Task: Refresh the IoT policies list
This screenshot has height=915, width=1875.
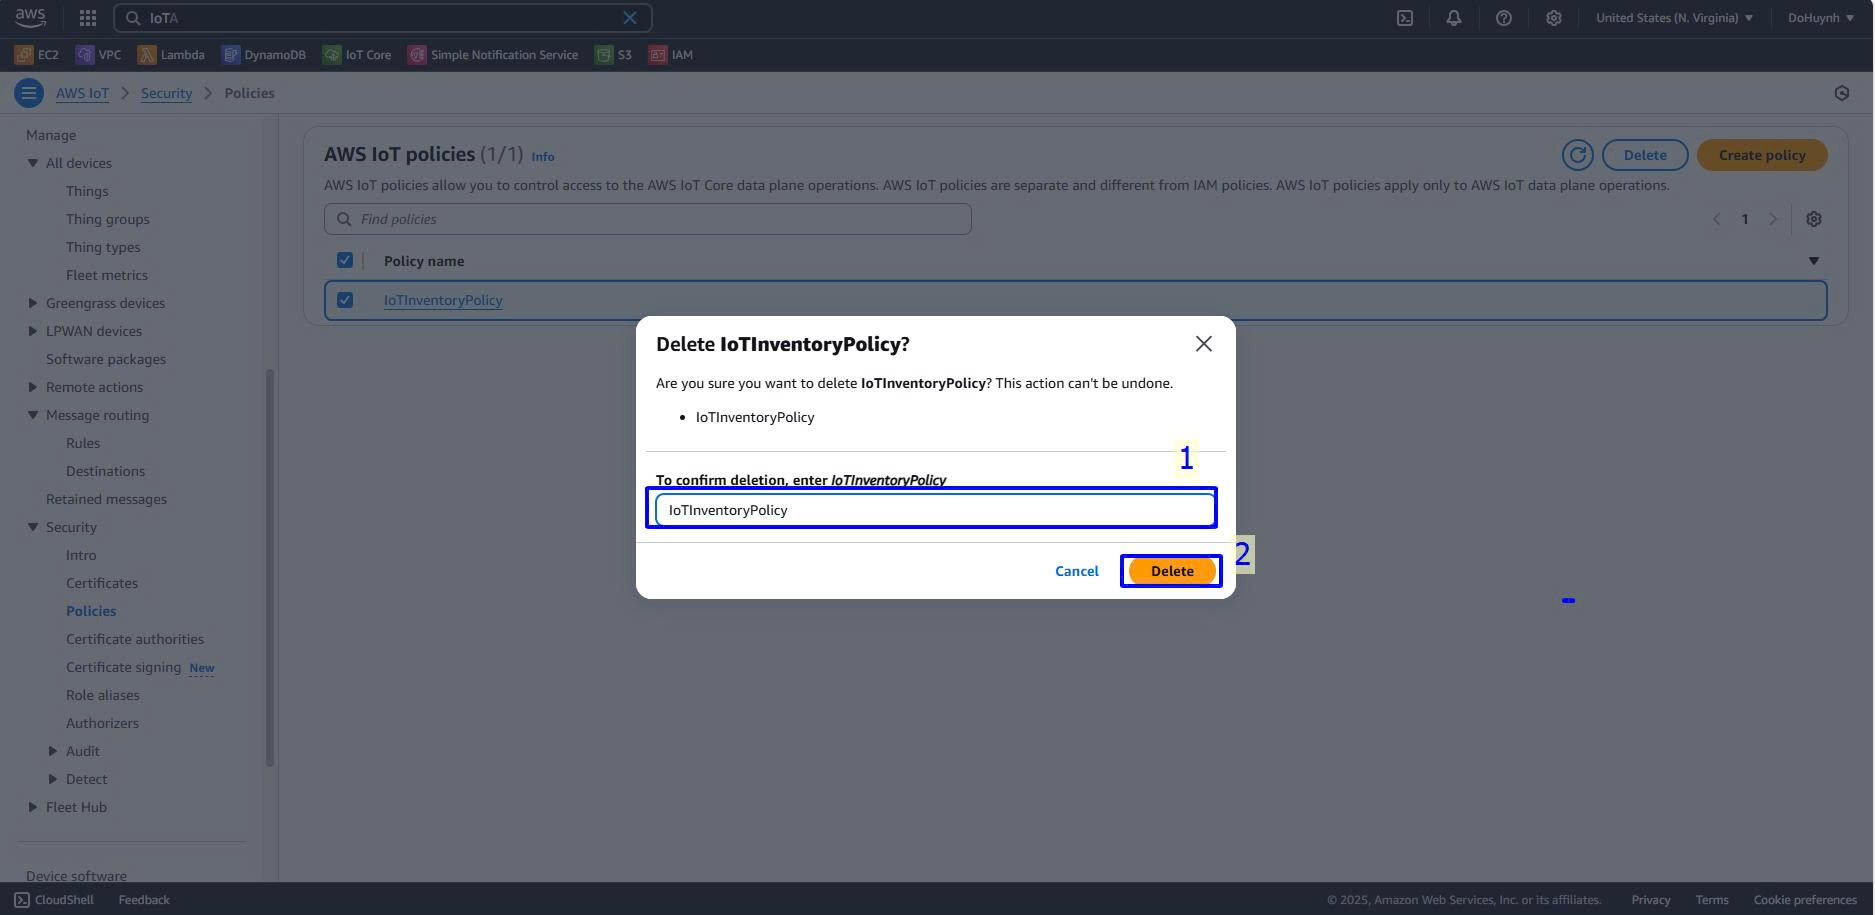Action: (1577, 155)
